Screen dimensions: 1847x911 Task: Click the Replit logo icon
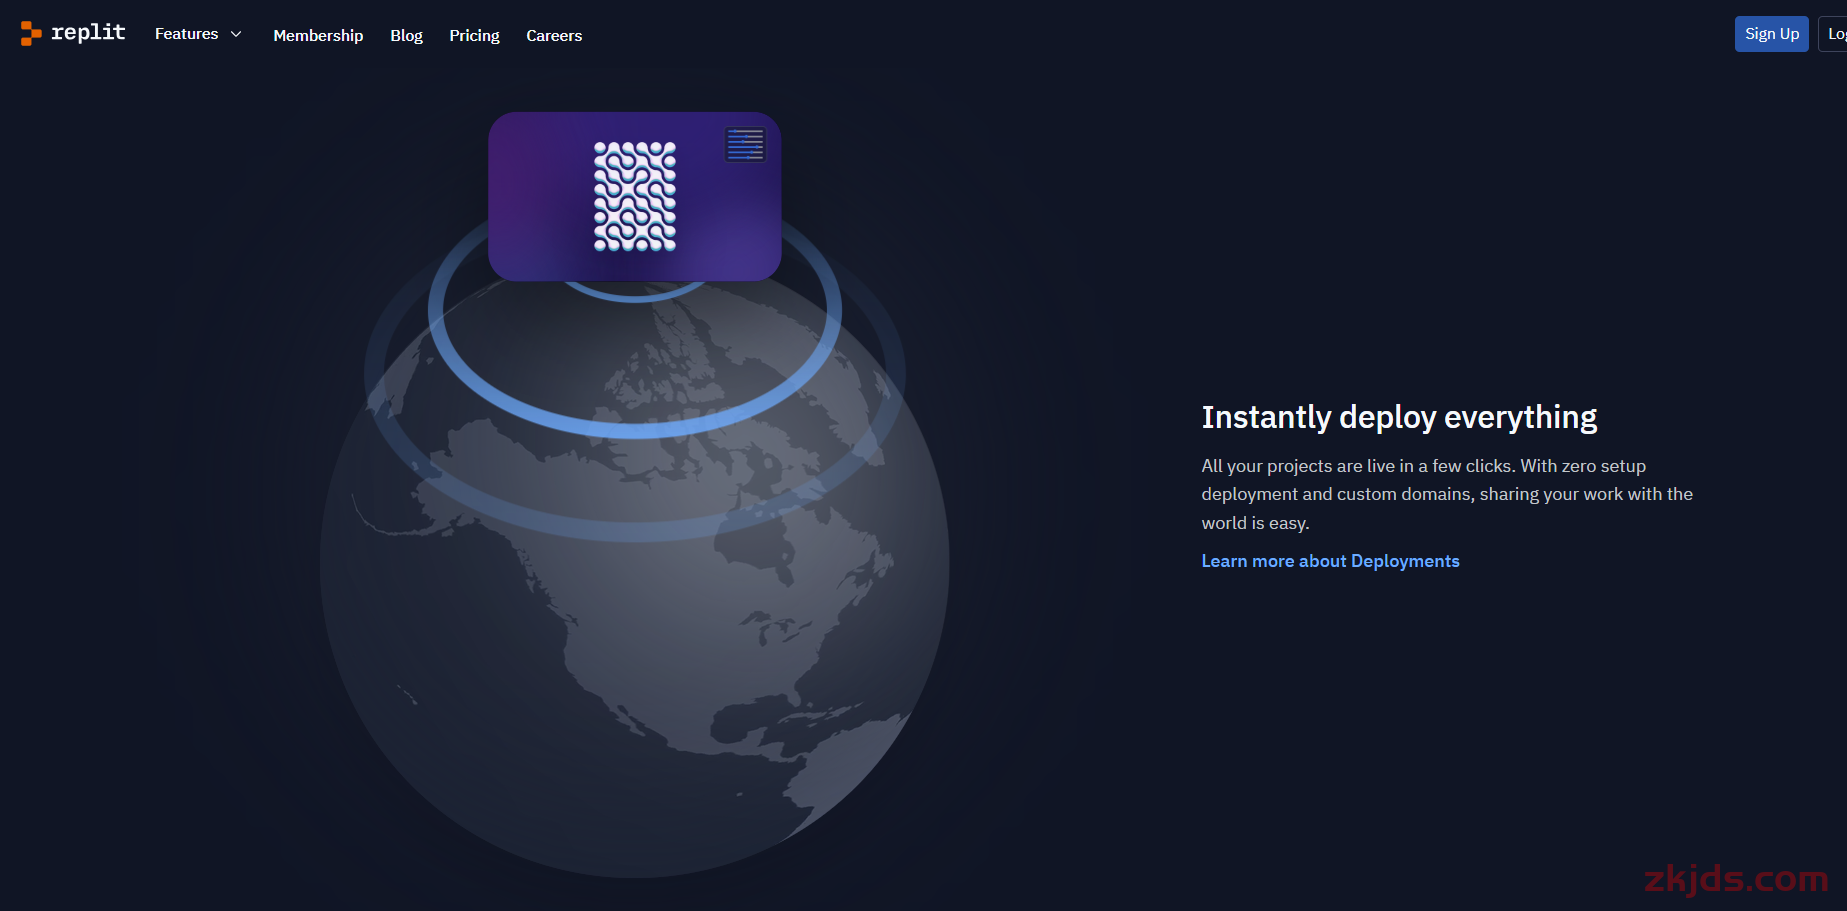coord(31,34)
